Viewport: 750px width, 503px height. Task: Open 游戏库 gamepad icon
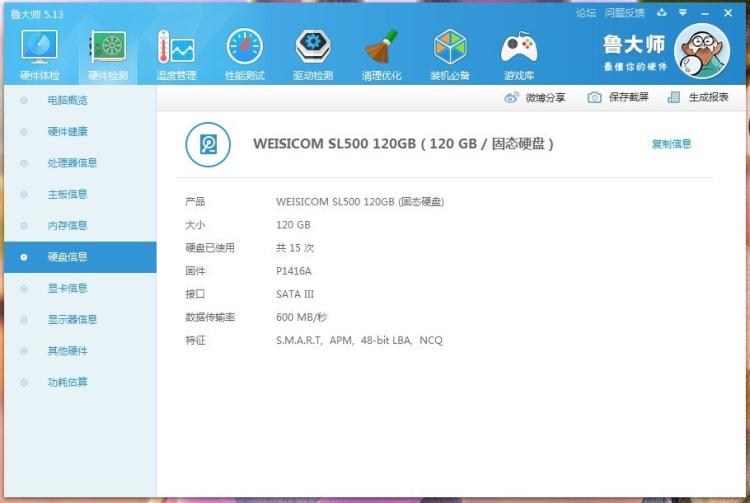point(519,47)
